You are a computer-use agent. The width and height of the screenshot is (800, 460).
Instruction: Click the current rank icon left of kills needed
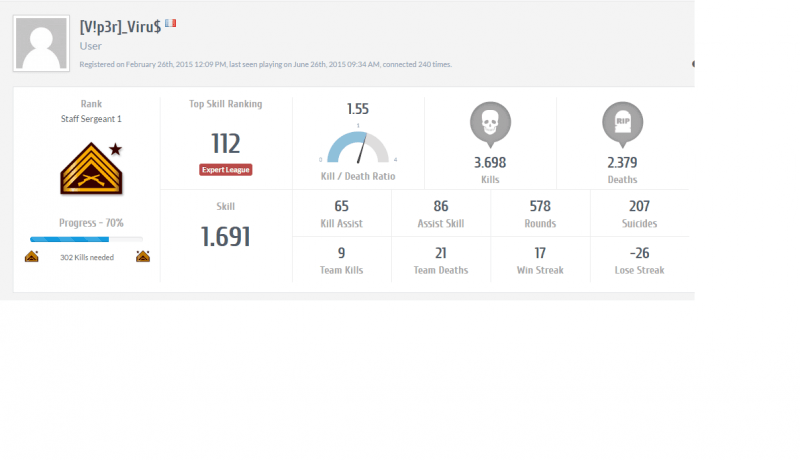point(32,257)
